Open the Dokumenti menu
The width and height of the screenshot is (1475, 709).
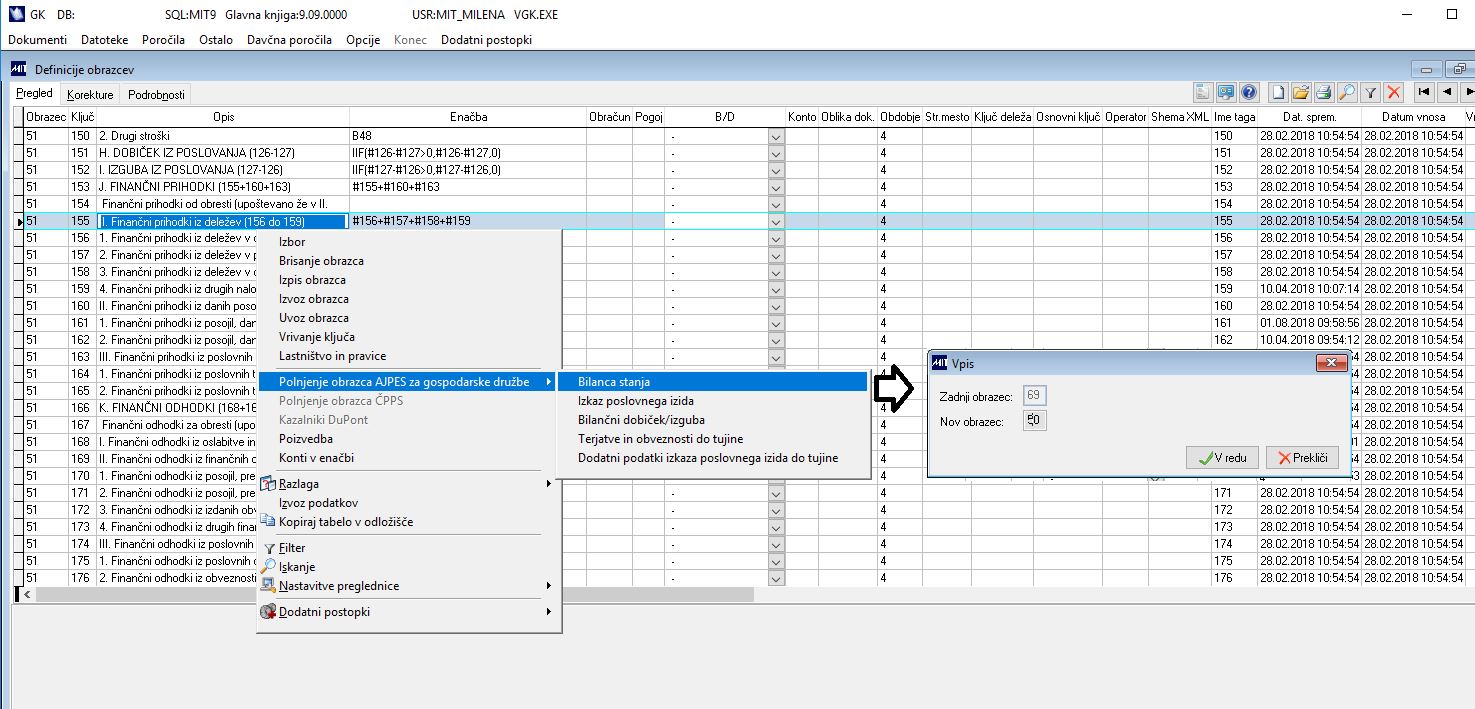tap(38, 40)
